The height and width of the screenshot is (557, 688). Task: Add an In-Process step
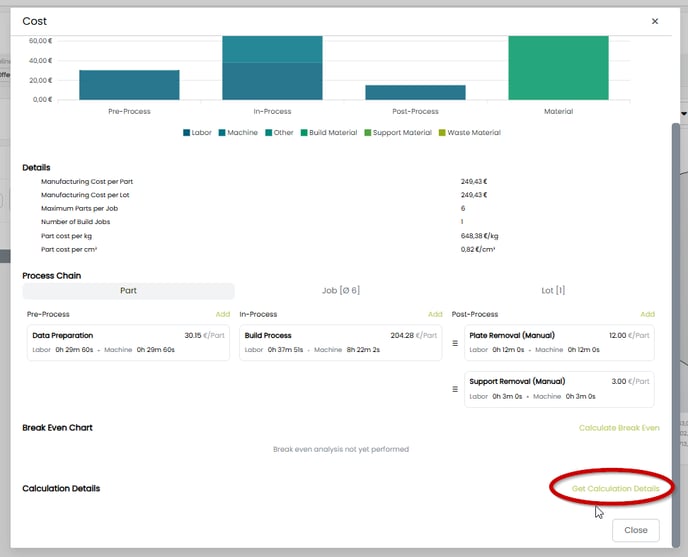click(x=435, y=314)
